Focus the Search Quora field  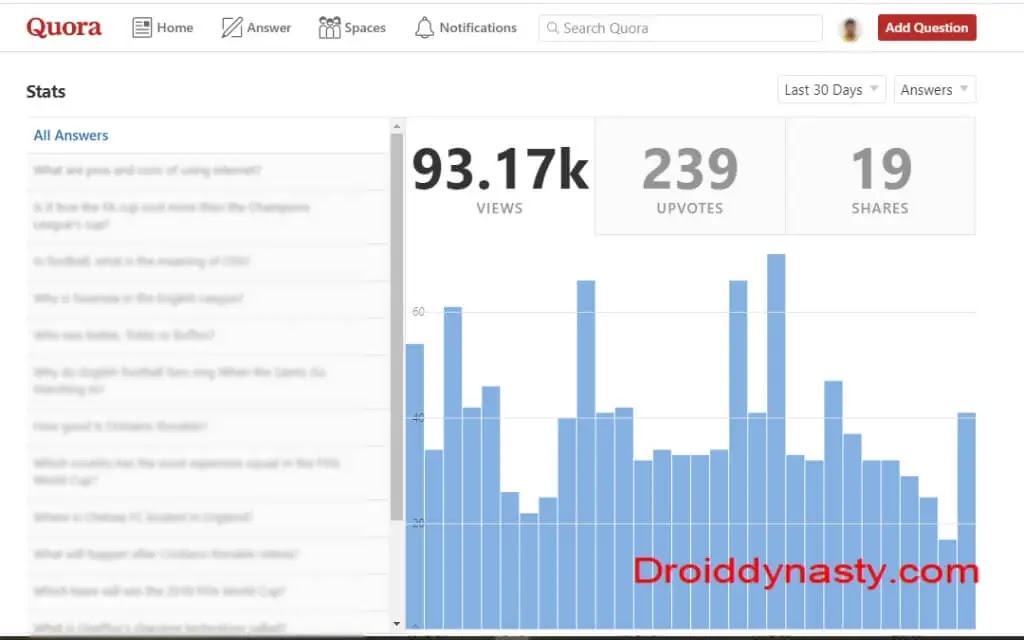(x=680, y=28)
